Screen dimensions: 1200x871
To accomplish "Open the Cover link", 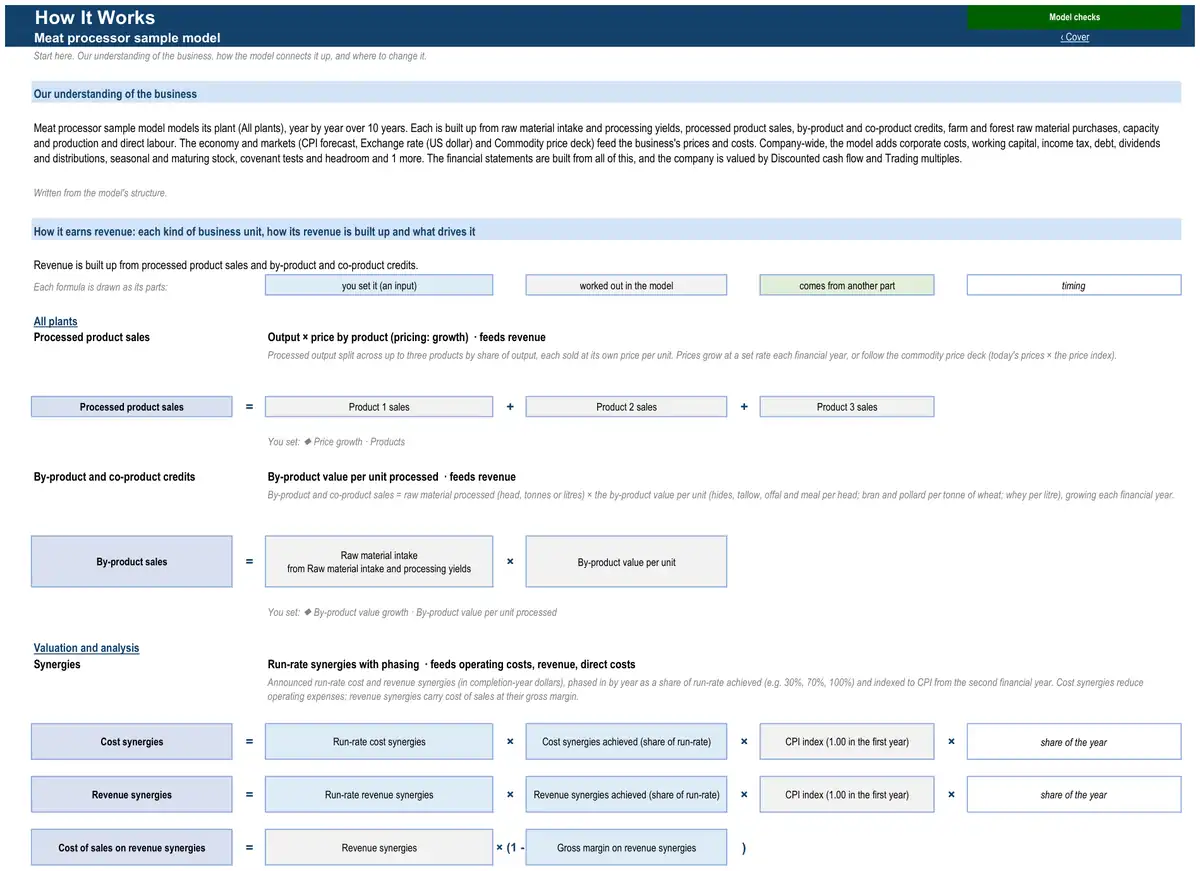I will click(1075, 37).
